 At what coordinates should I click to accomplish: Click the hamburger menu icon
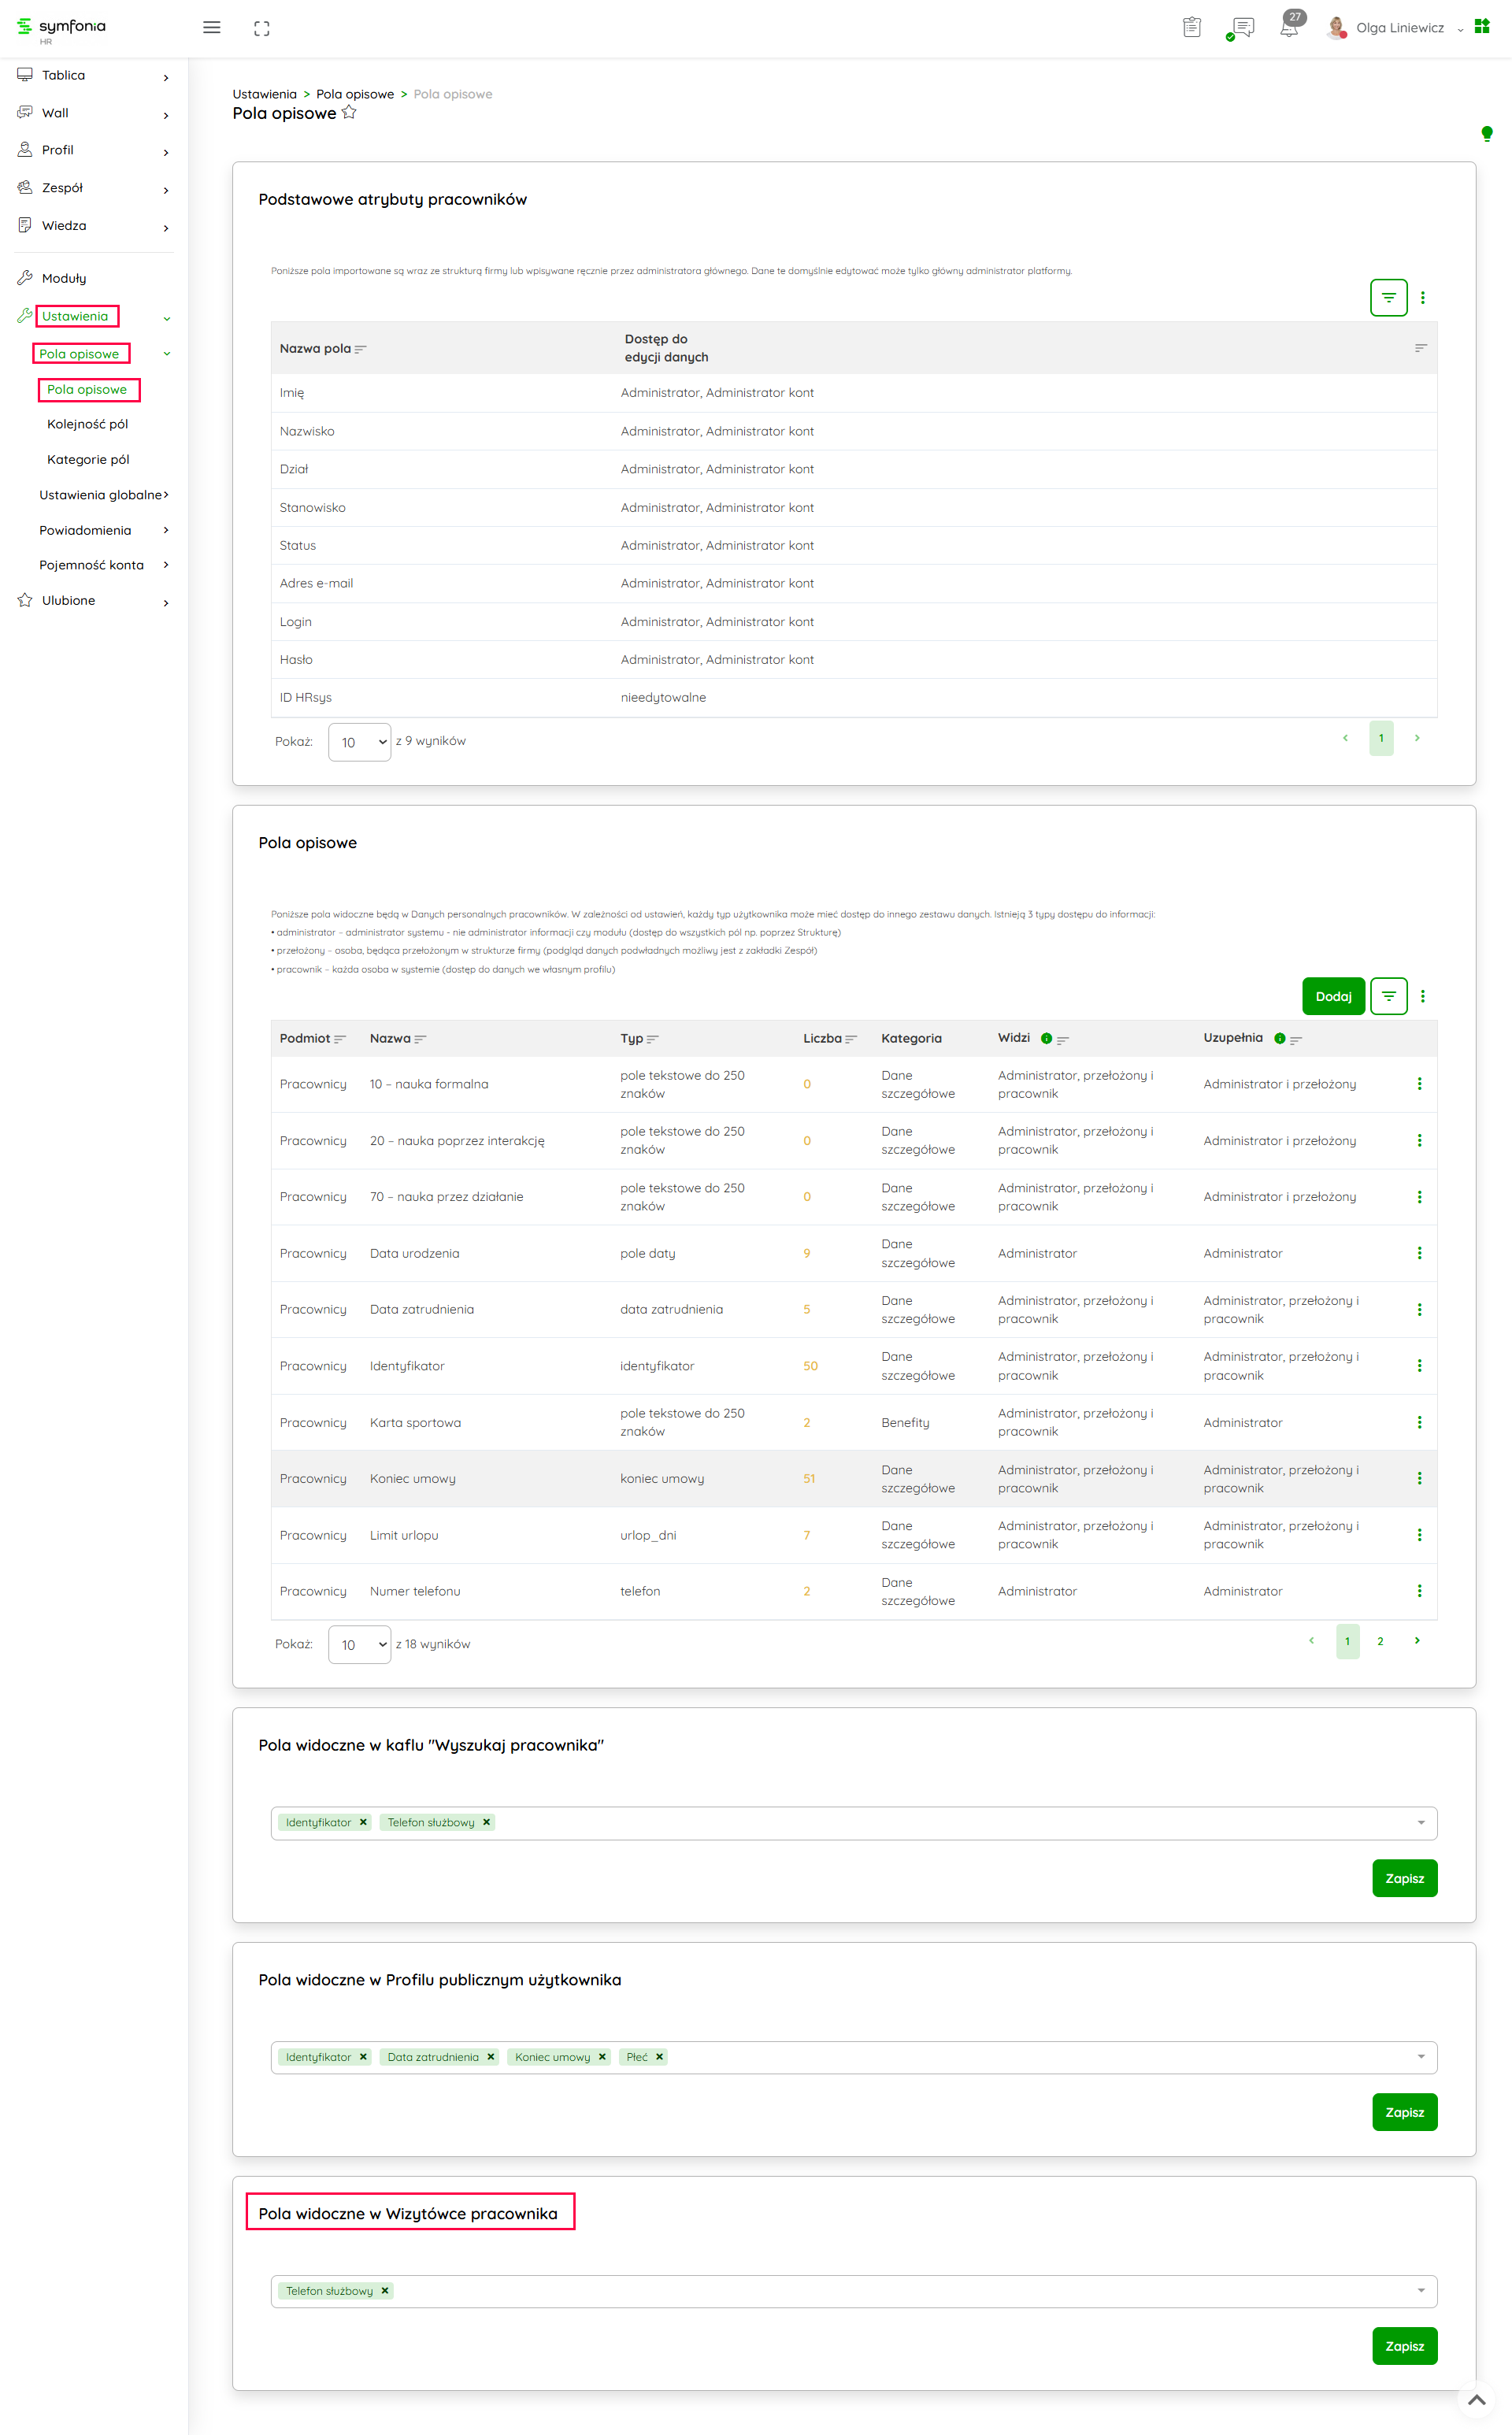(211, 28)
